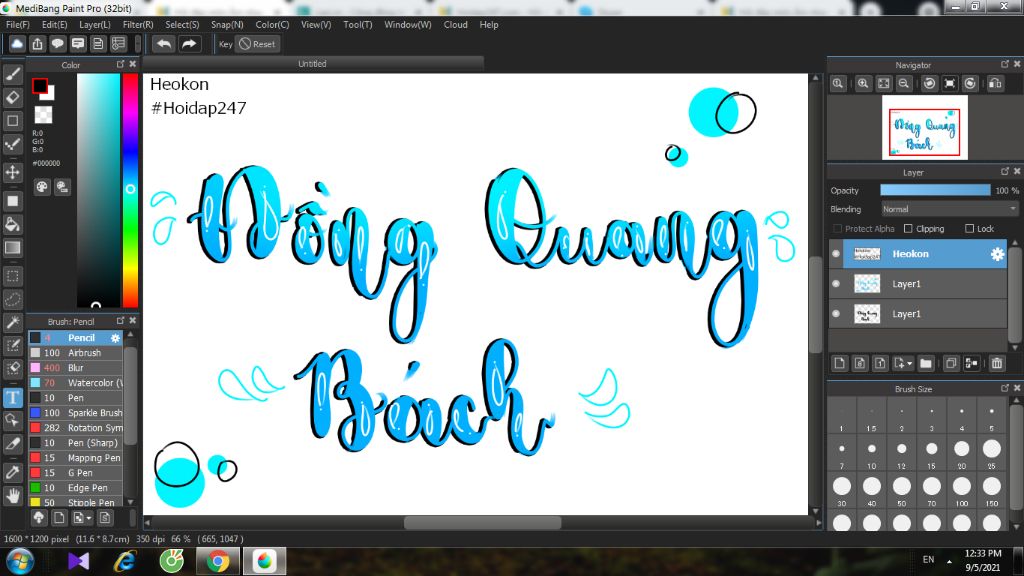Select the Fill rectangle tool
This screenshot has width=1024, height=576.
(x=12, y=201)
